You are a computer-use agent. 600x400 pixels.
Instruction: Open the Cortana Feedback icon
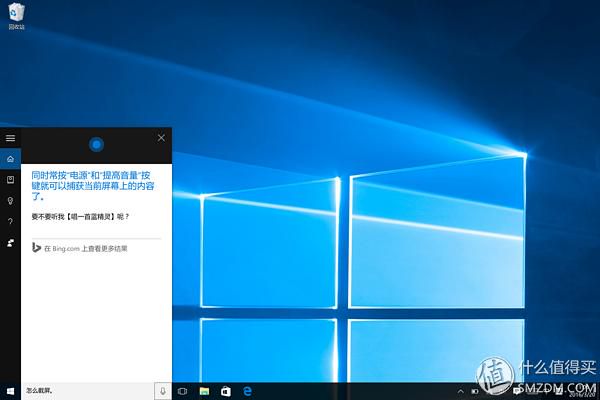10,243
